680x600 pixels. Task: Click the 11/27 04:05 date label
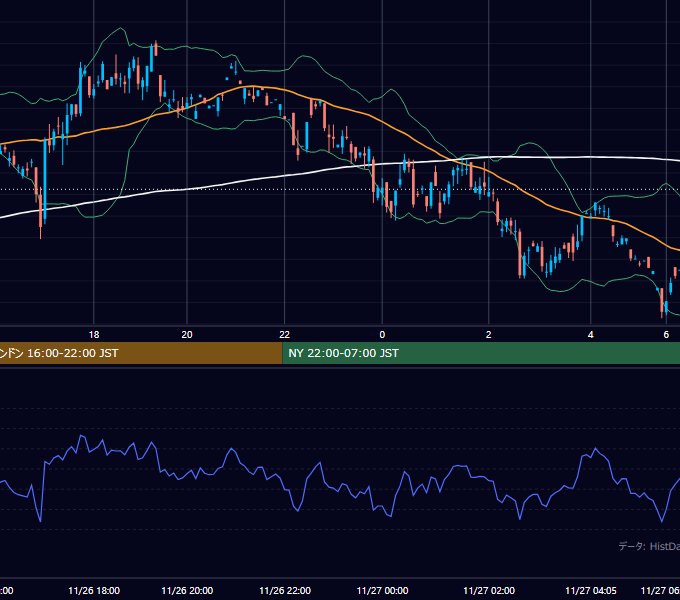click(591, 590)
